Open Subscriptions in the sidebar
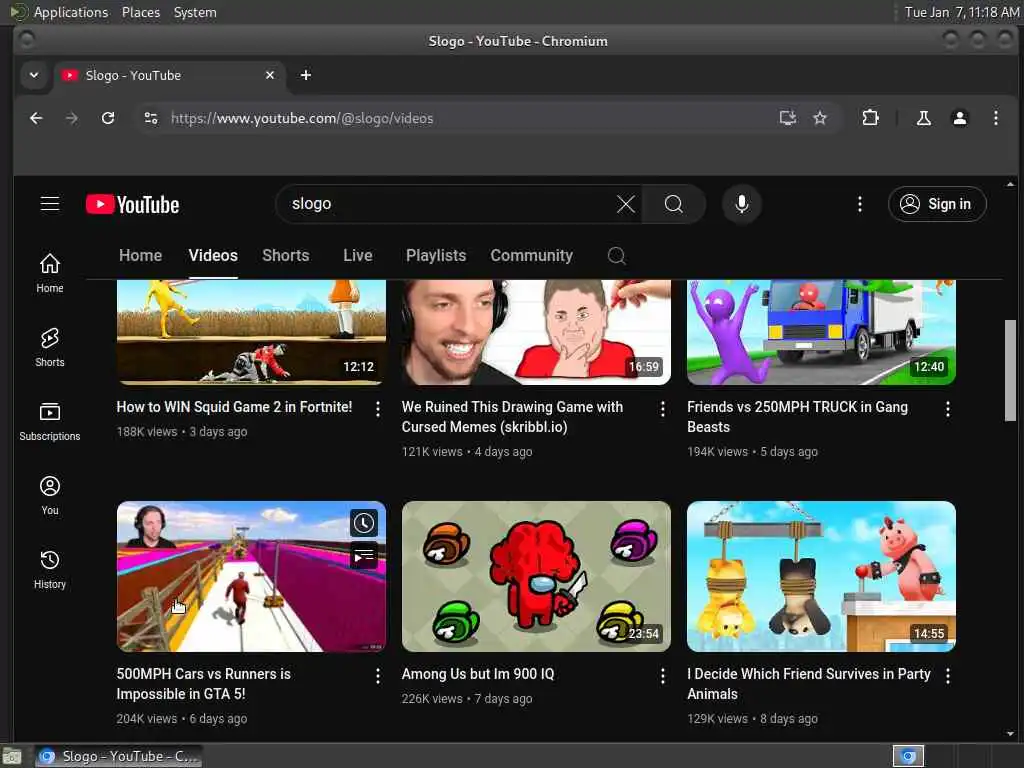This screenshot has height=768, width=1024. 50,421
